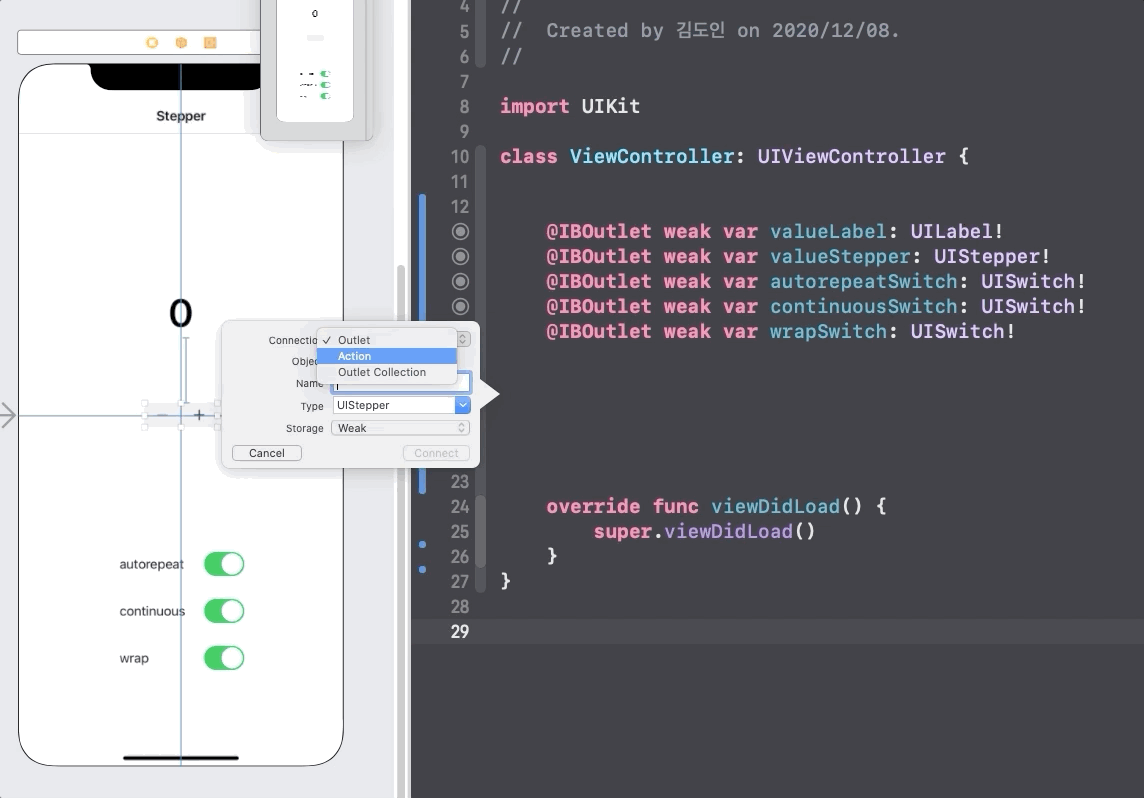Click the wrapSwitch variable name
Image resolution: width=1144 pixels, height=798 pixels.
click(828, 332)
